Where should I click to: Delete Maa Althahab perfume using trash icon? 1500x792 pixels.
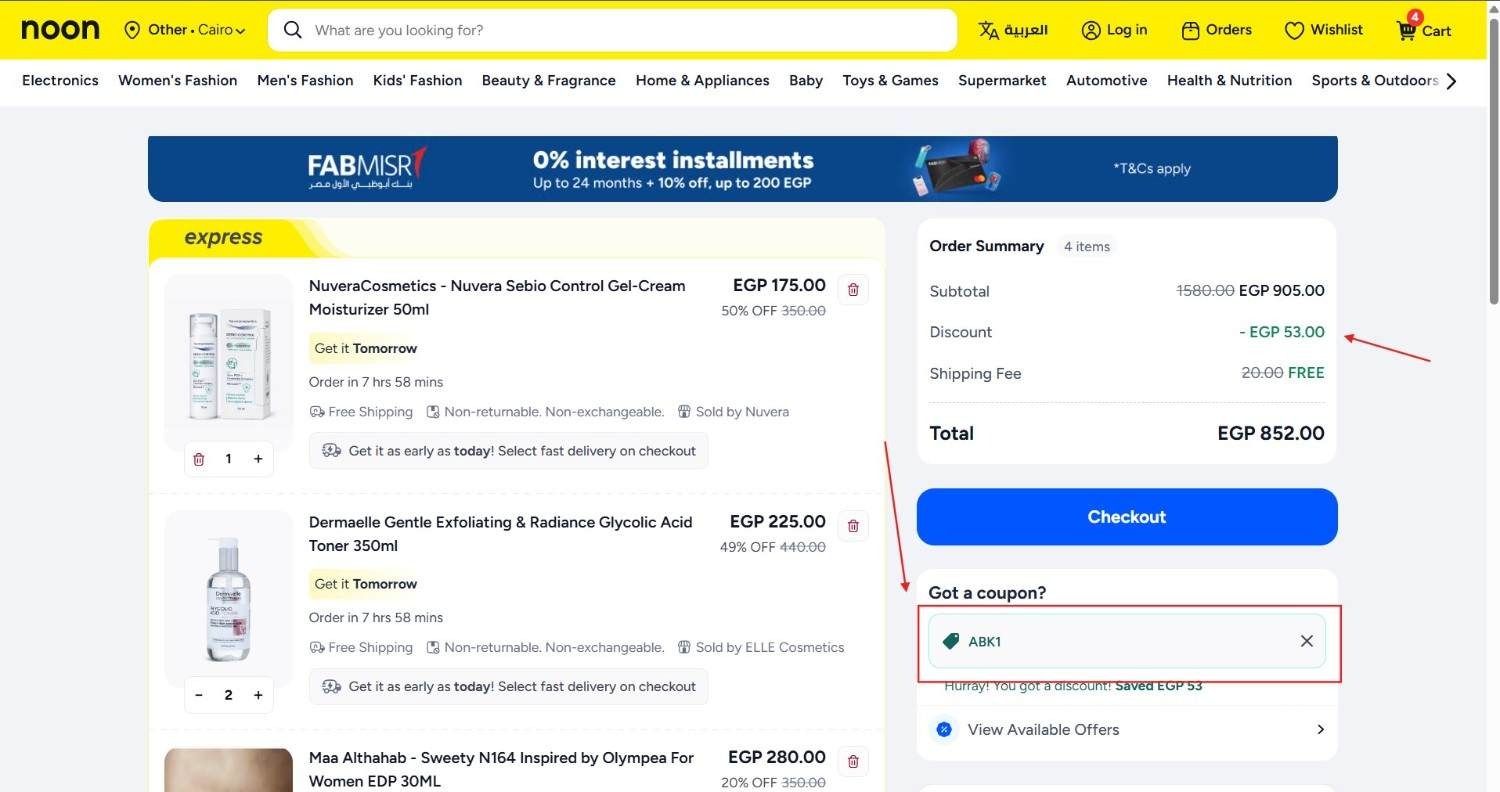(853, 762)
